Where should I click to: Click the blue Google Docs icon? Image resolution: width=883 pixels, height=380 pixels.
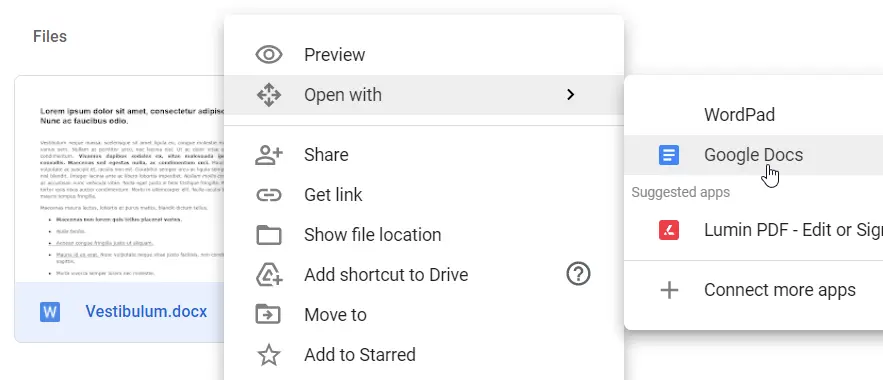tap(669, 155)
